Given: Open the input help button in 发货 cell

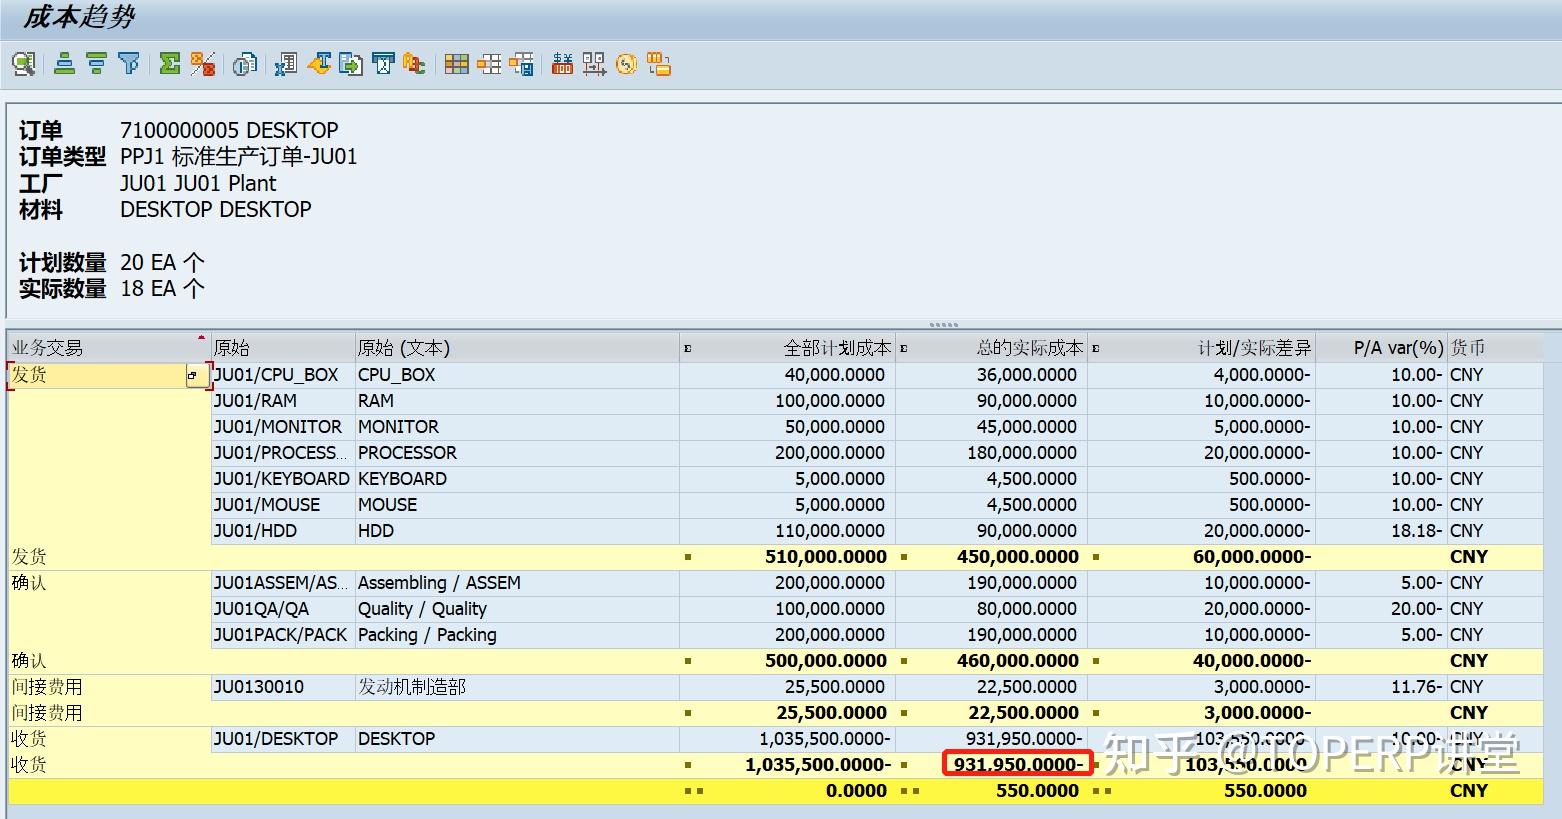Looking at the screenshot, I should [x=196, y=376].
